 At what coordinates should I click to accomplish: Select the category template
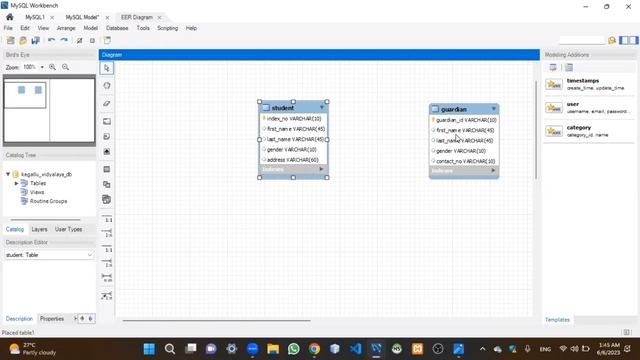[x=589, y=131]
